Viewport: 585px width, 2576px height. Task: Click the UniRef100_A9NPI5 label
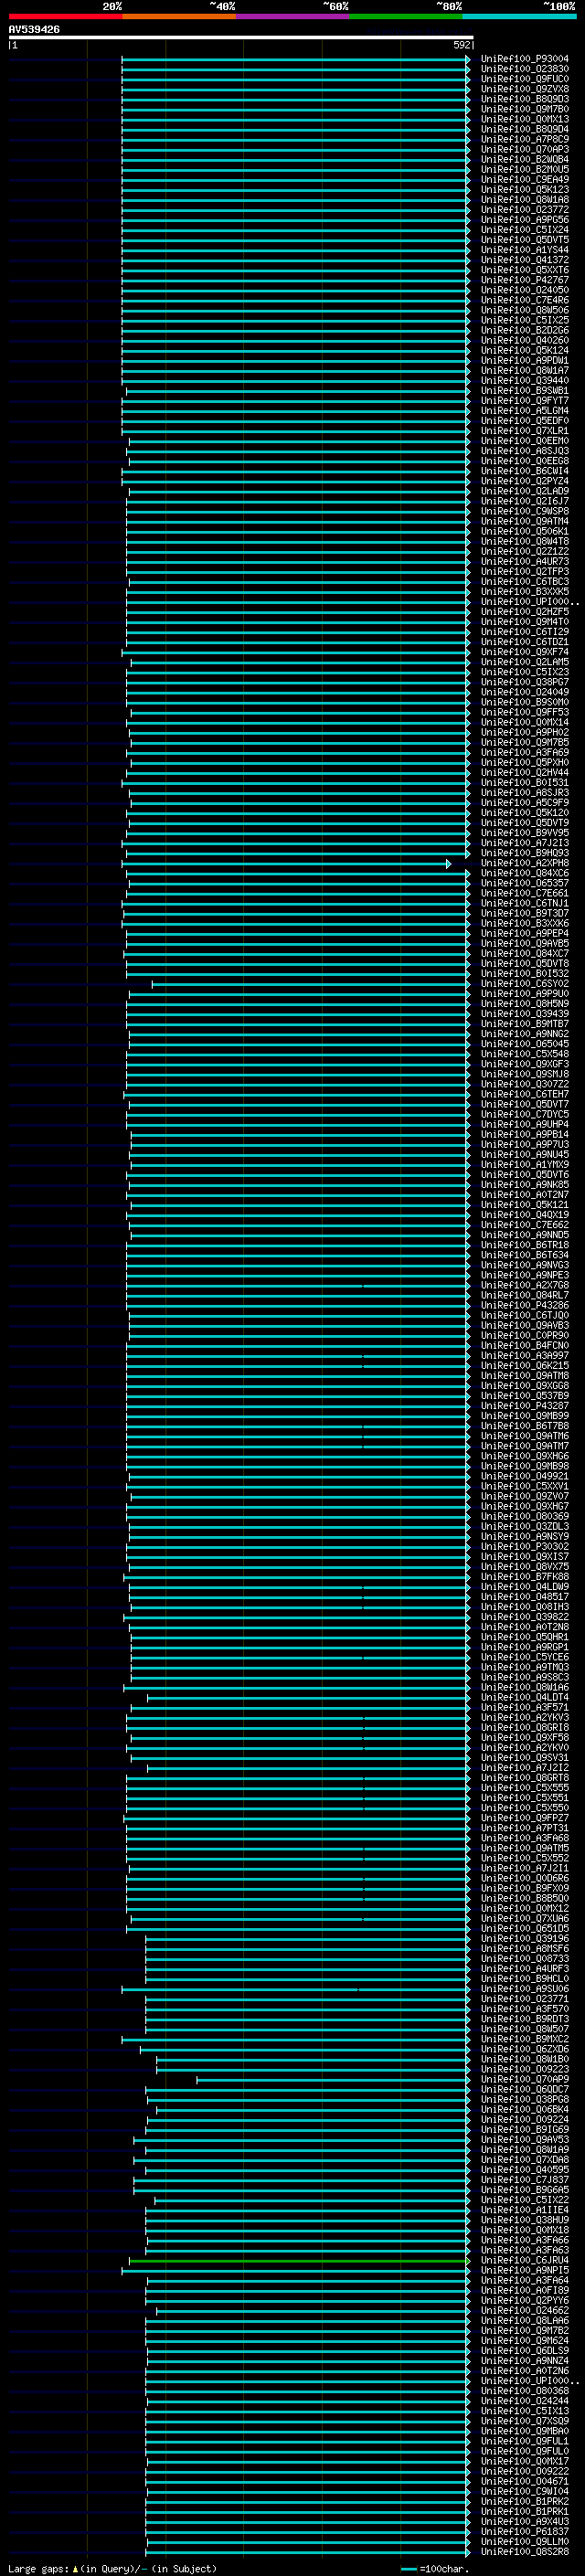click(x=525, y=2270)
